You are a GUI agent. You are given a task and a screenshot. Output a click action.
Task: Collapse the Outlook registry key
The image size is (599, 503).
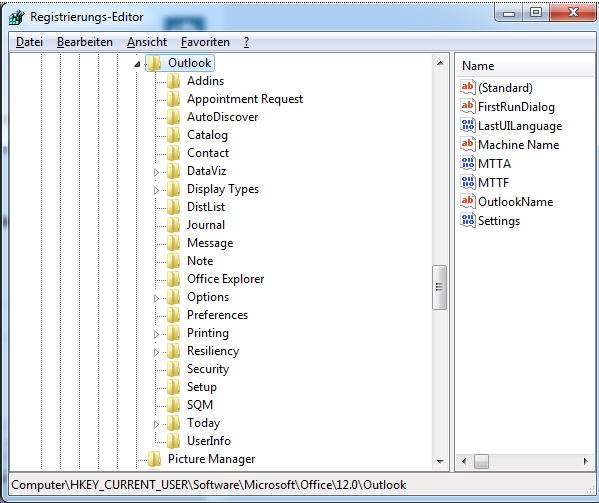(137, 64)
